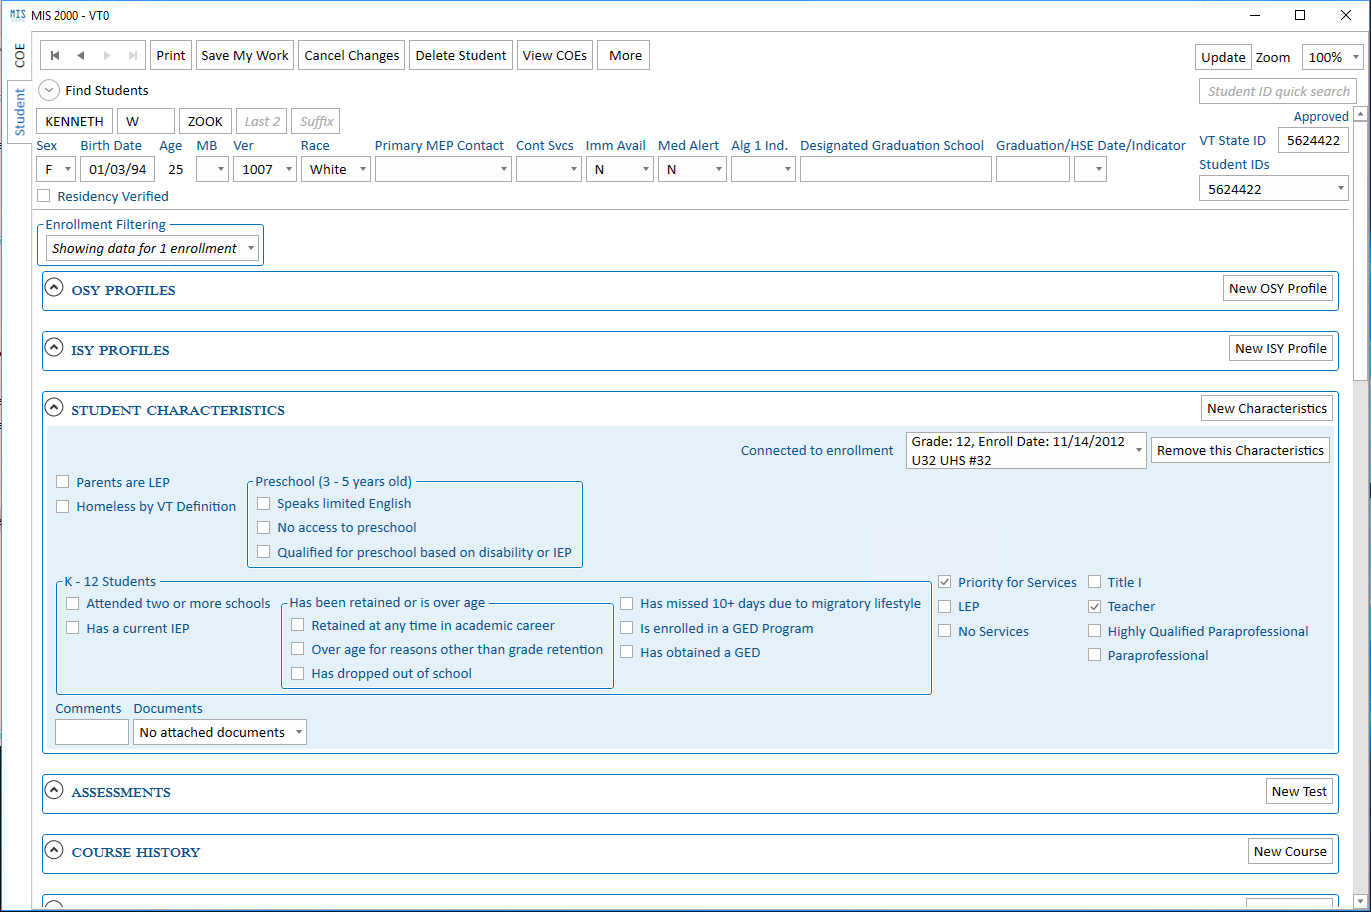Click Cancel Changes
The image size is (1371, 912).
[352, 56]
